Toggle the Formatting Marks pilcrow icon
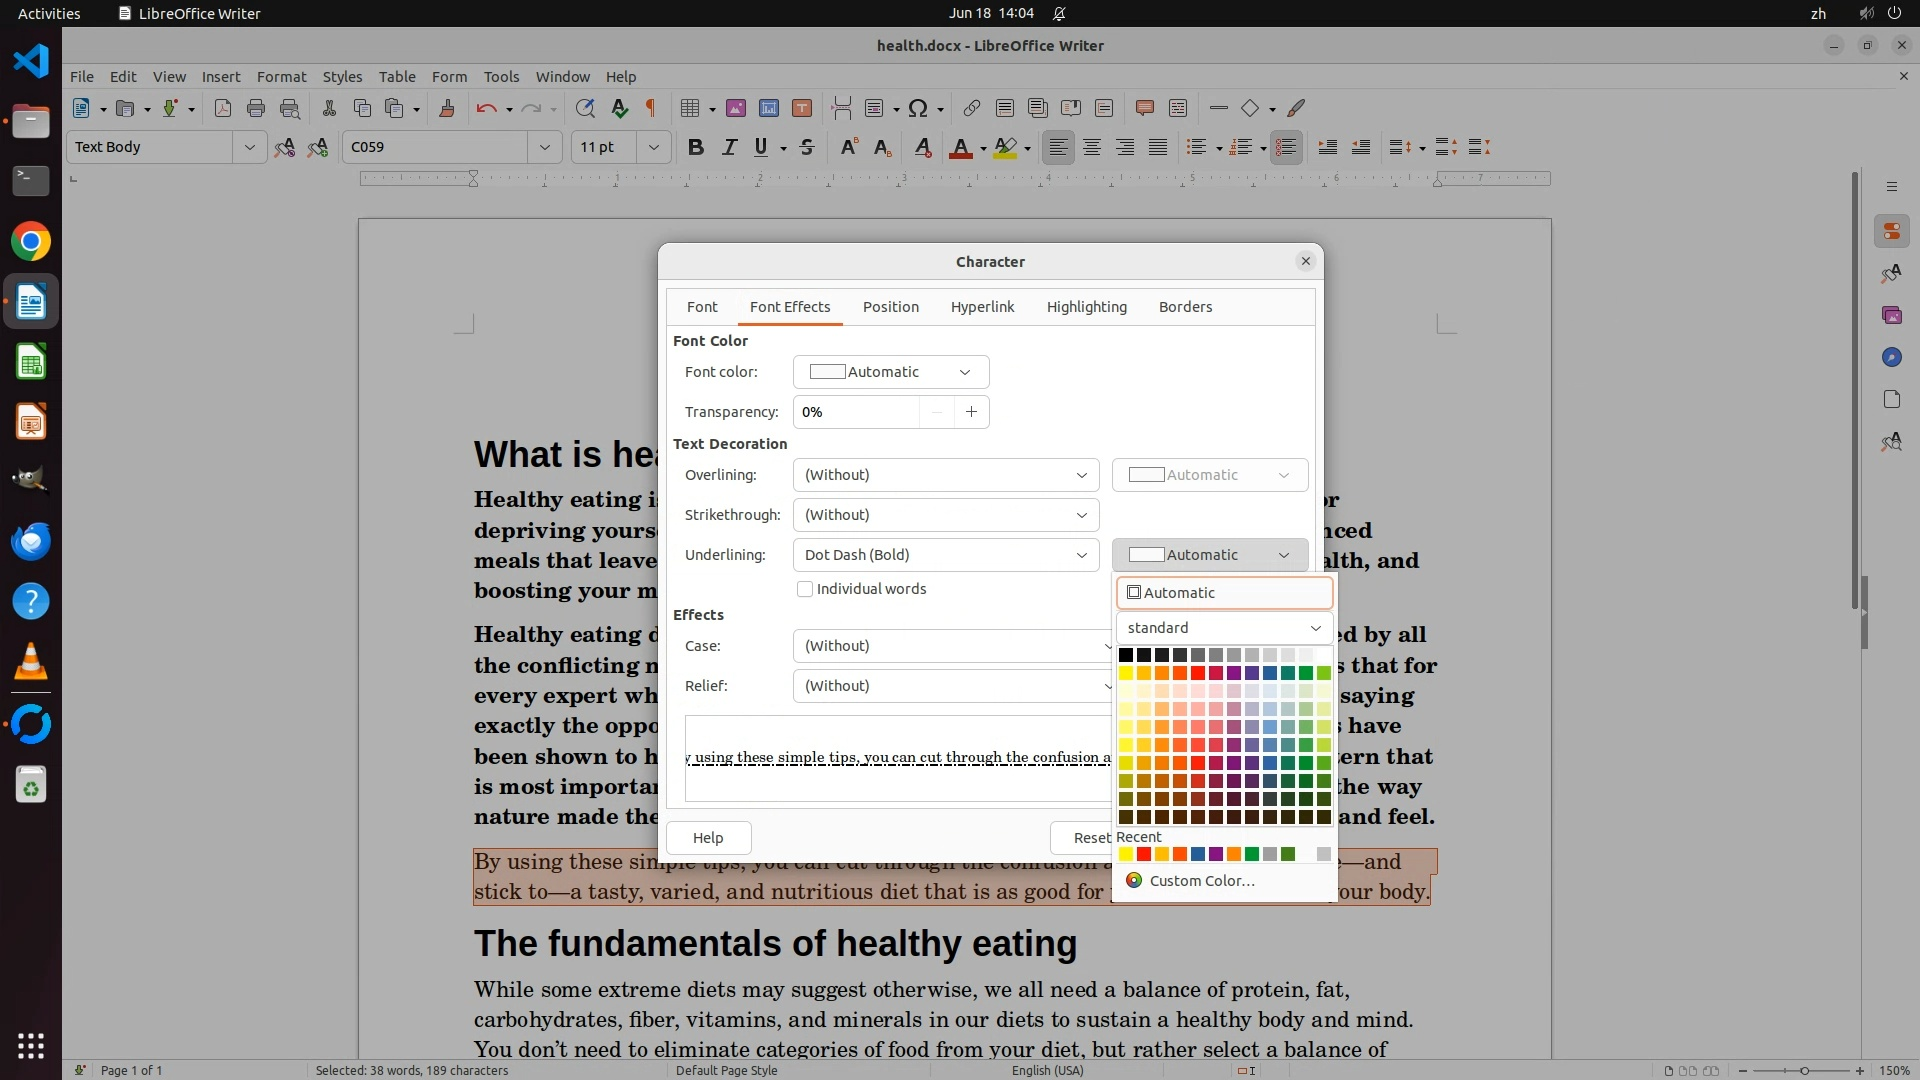Image resolution: width=1920 pixels, height=1080 pixels. coord(651,109)
